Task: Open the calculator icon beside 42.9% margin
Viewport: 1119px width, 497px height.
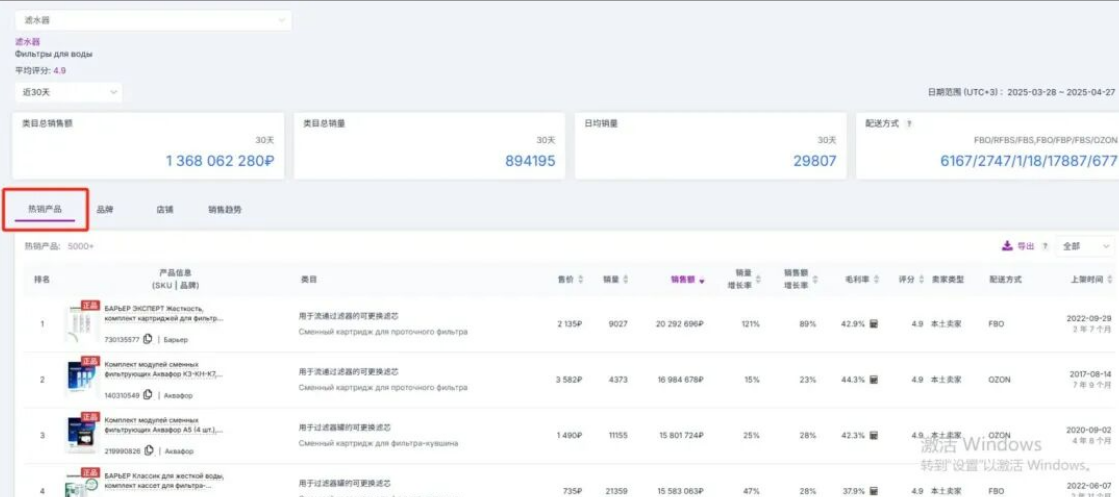Action: click(x=874, y=324)
